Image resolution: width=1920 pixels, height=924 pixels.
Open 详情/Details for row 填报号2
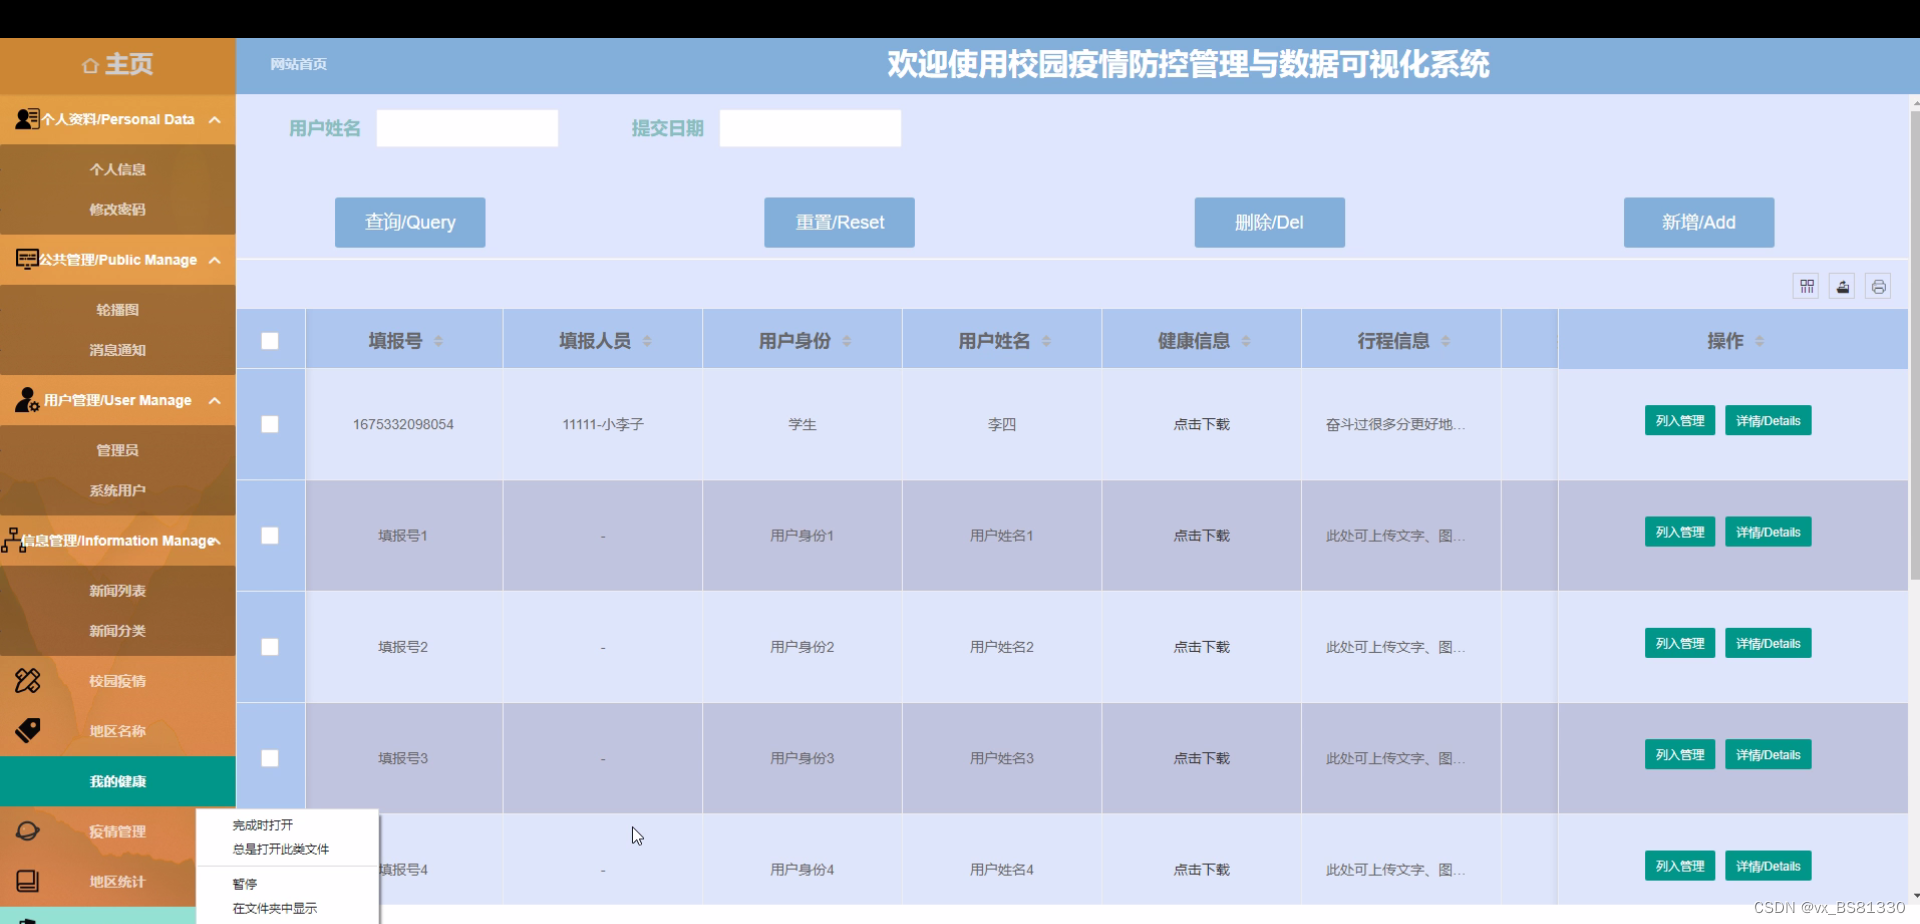1768,643
